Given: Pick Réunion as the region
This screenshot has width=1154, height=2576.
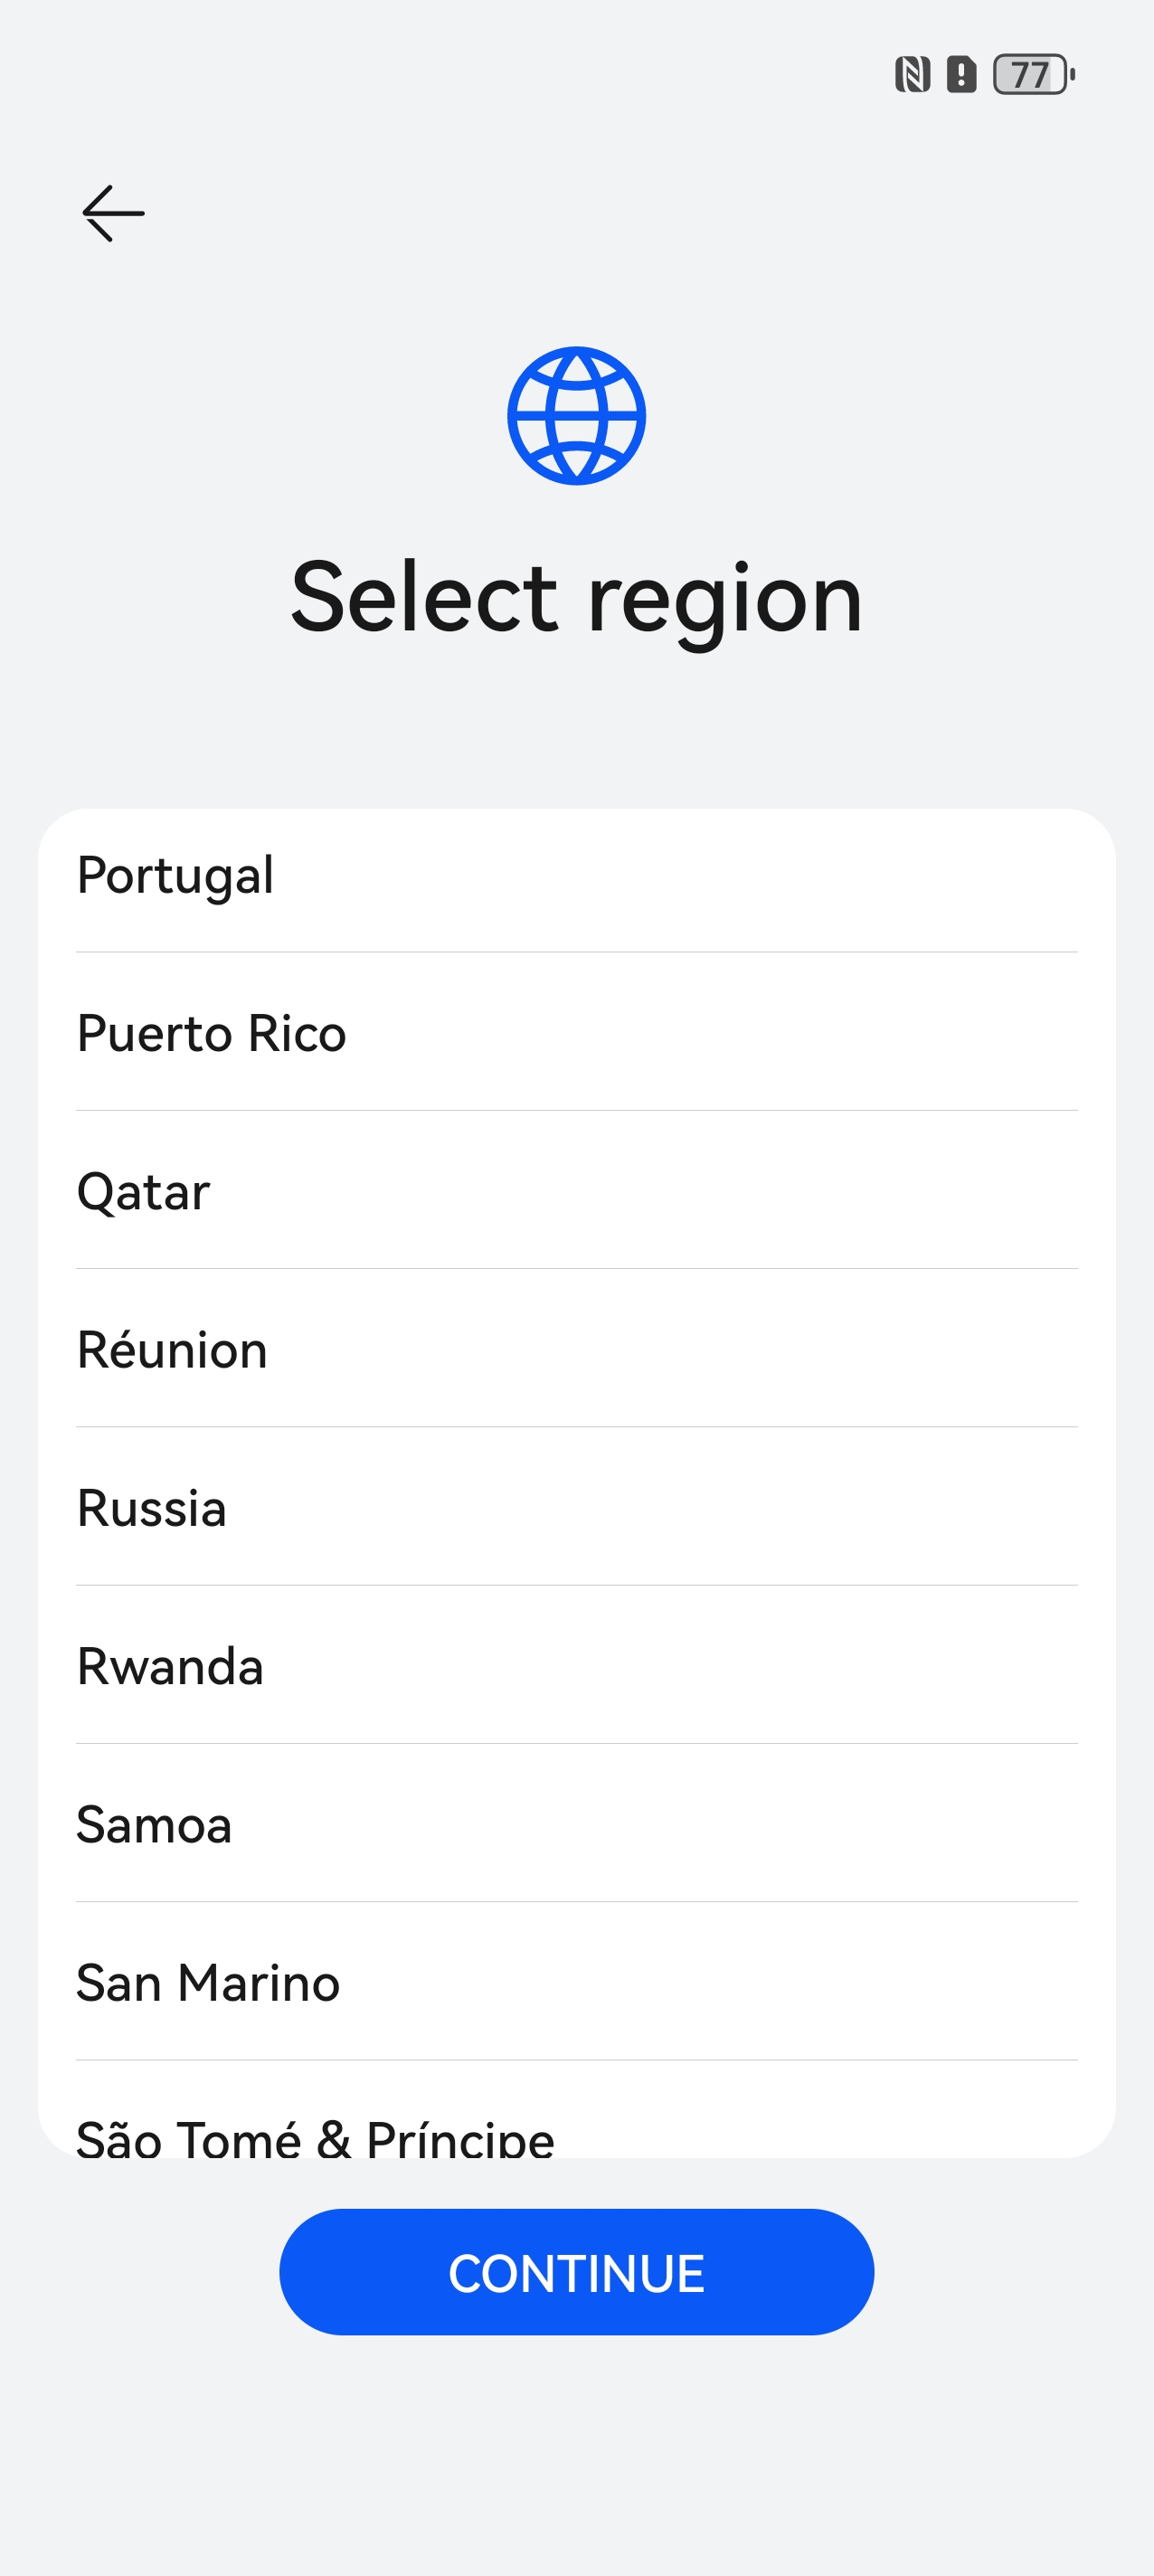Looking at the screenshot, I should [x=173, y=1349].
